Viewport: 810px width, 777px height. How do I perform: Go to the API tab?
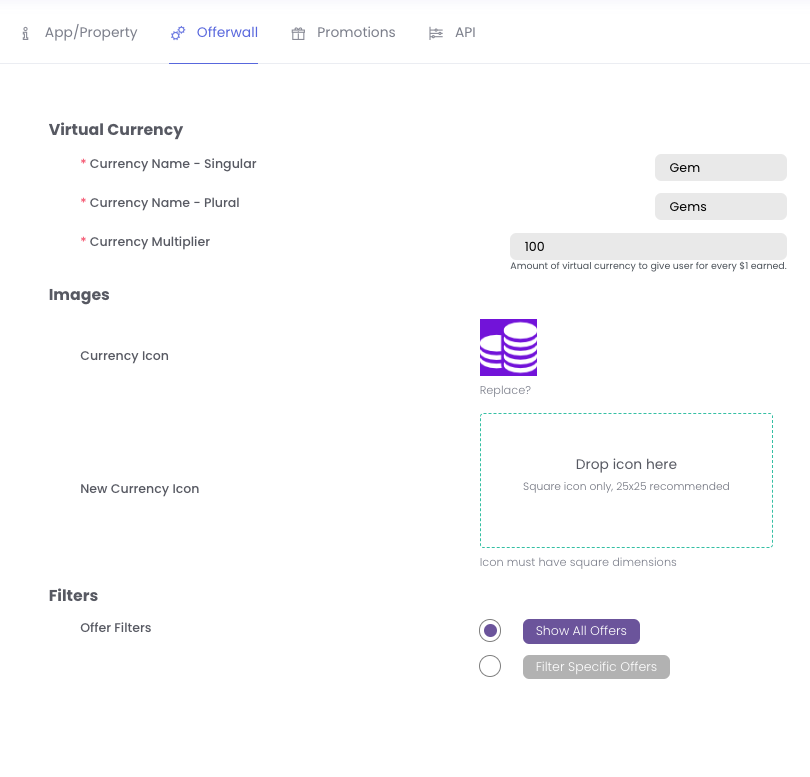click(451, 33)
